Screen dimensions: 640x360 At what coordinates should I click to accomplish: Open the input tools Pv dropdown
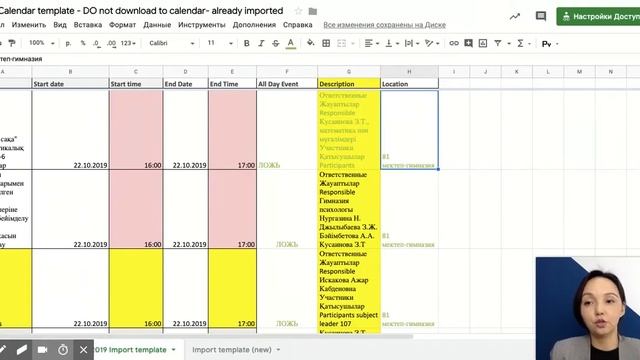tap(550, 44)
